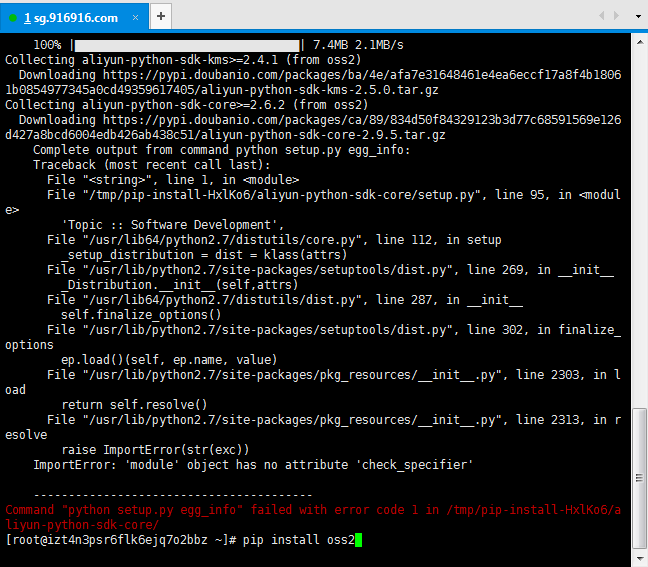Click the green connection status dot

13,18
